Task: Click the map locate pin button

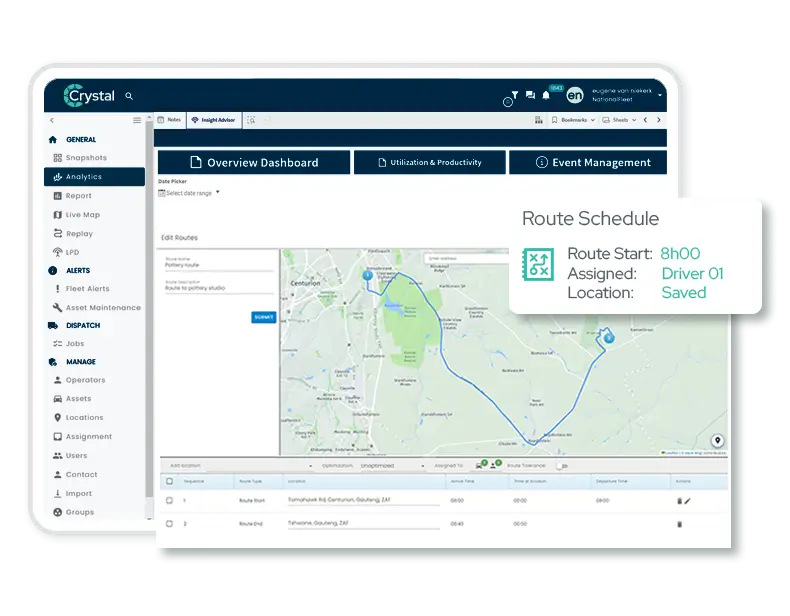Action: point(717,440)
